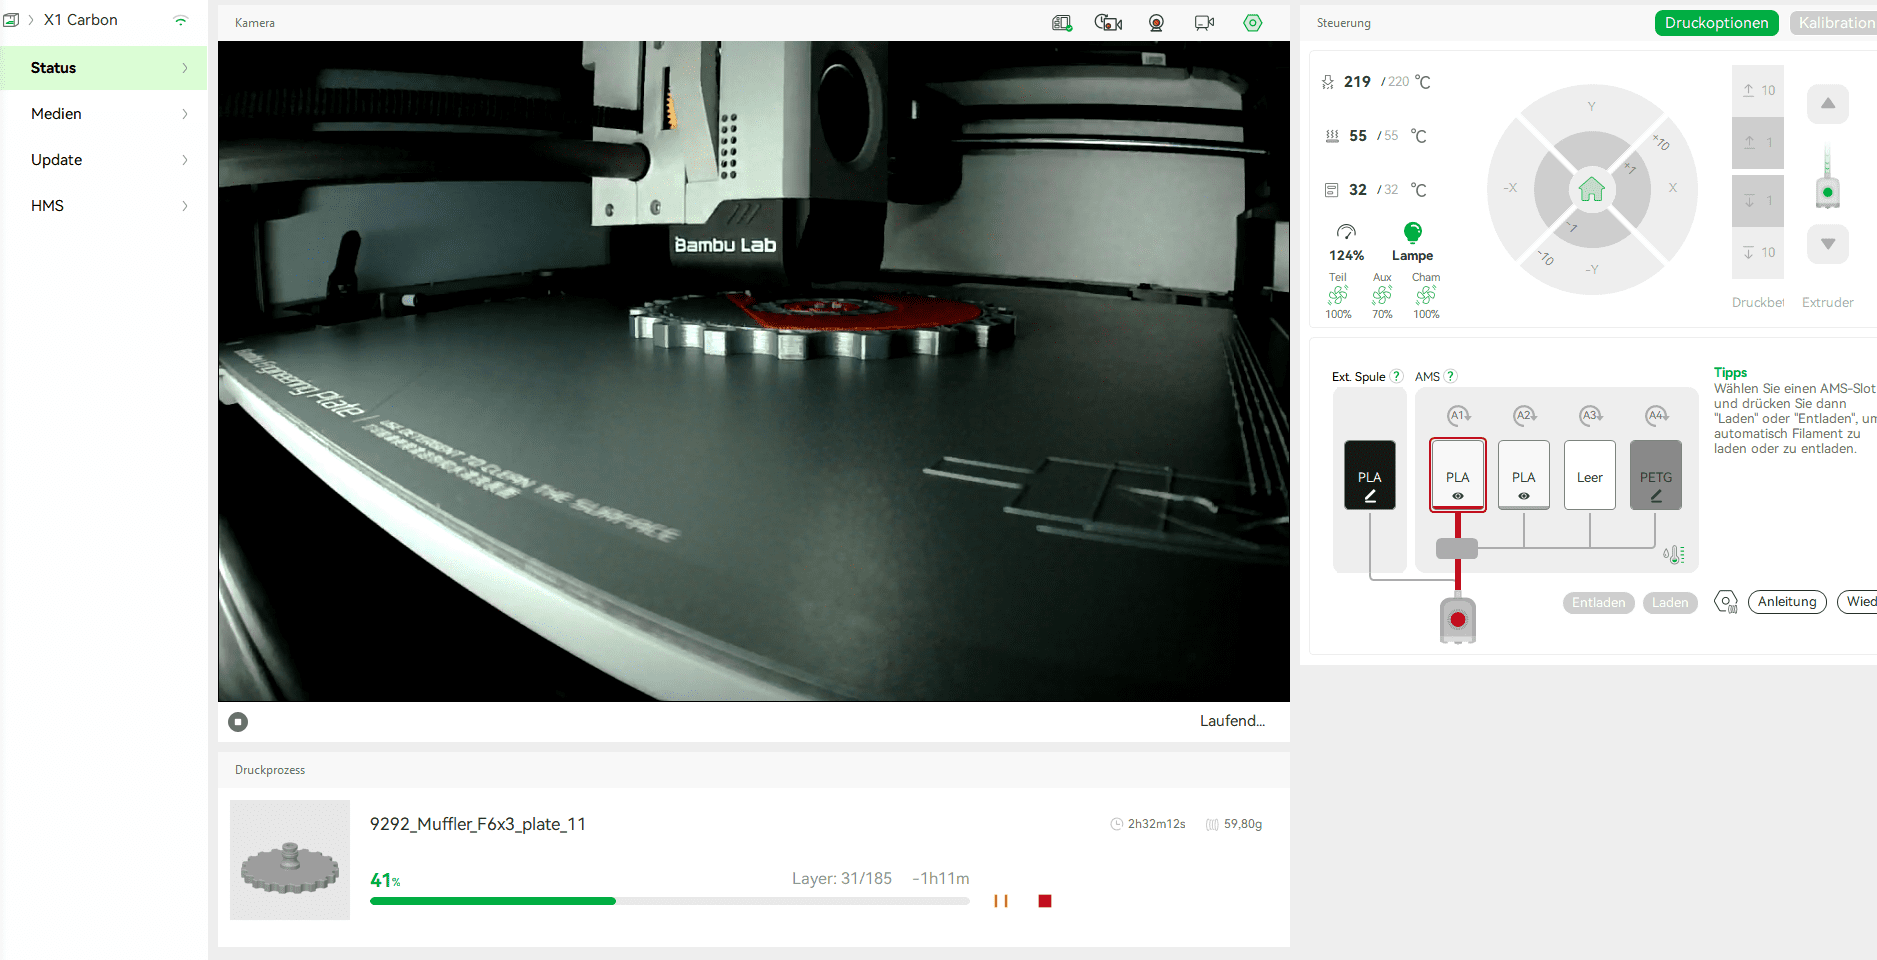Select the external spool PLA slot

1370,475
